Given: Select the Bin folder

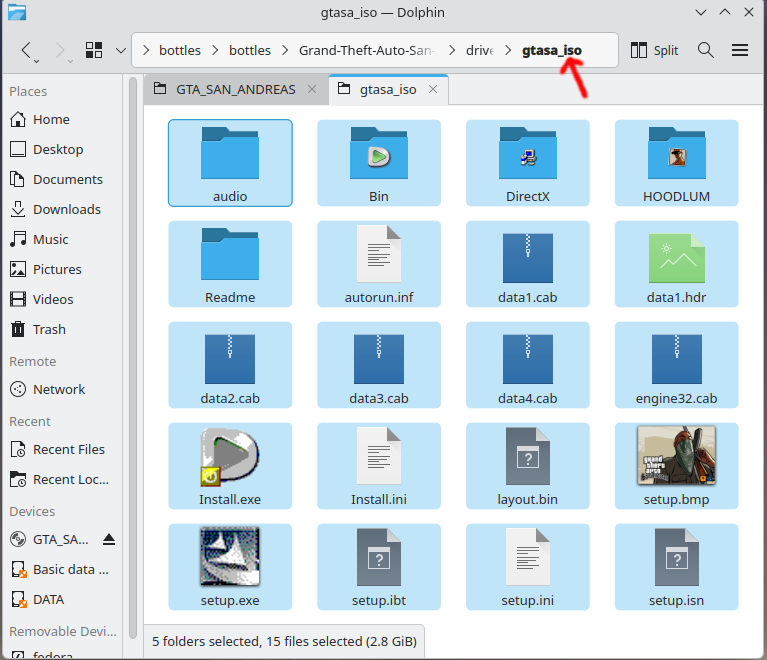Looking at the screenshot, I should tap(379, 163).
